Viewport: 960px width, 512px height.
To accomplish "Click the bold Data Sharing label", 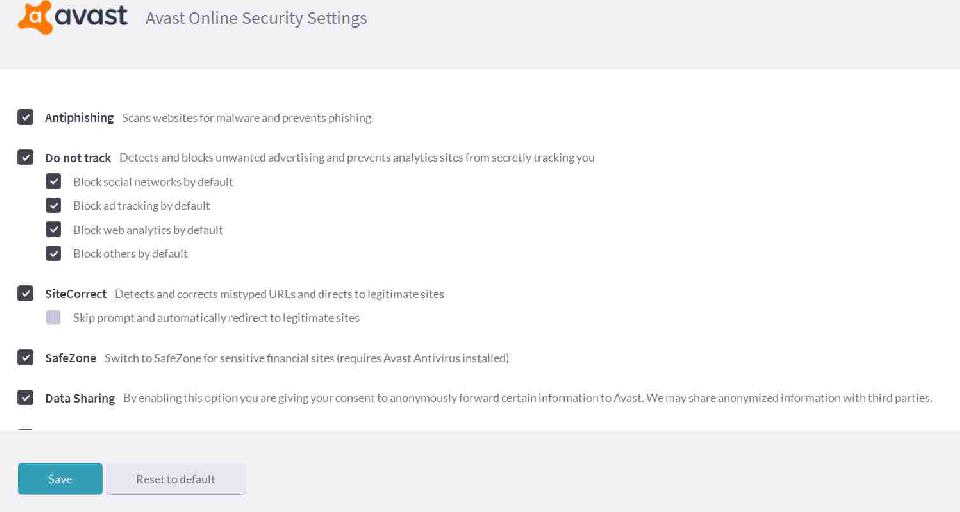I will (80, 399).
